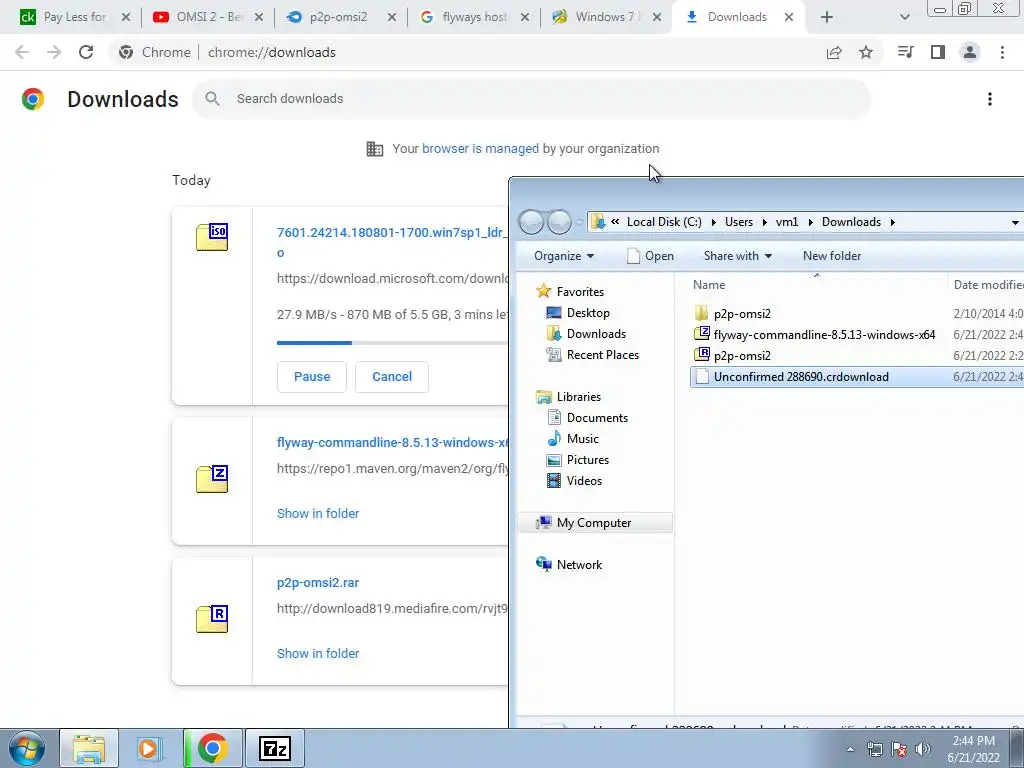Click the Chrome back arrow

click(x=22, y=52)
